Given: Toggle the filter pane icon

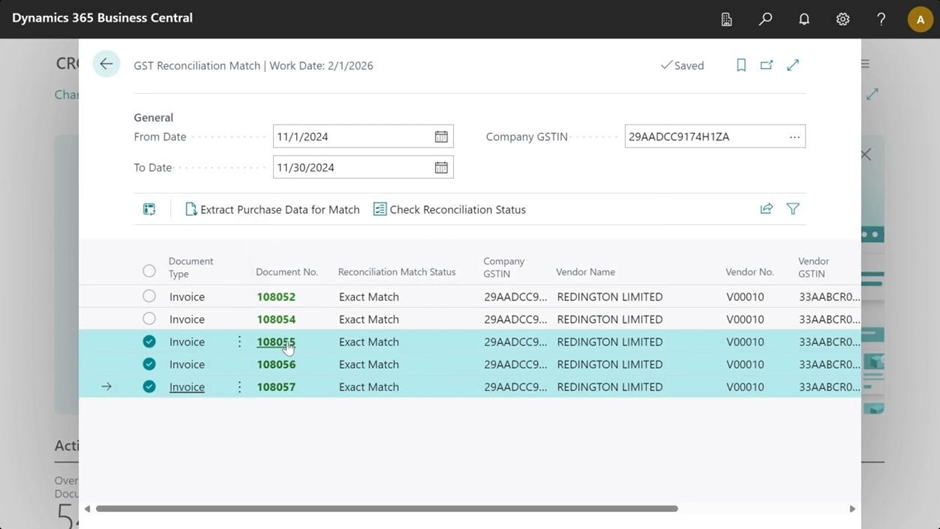Looking at the screenshot, I should click(x=793, y=209).
